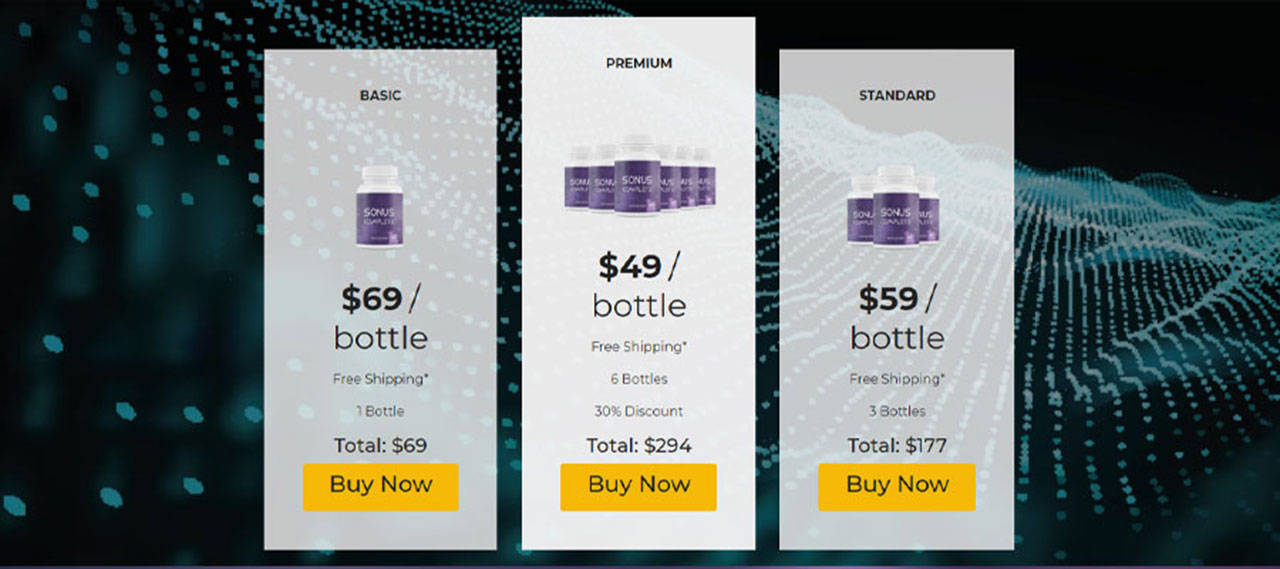
Task: Select the three bottles product image
Action: [896, 205]
